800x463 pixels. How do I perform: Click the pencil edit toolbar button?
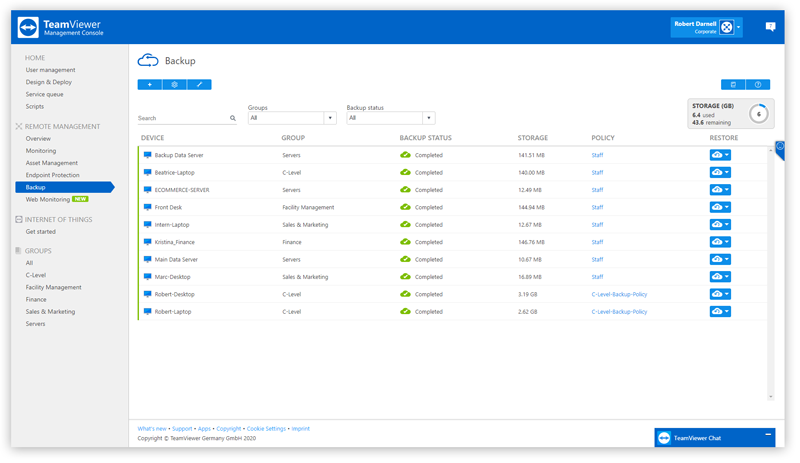tap(199, 85)
